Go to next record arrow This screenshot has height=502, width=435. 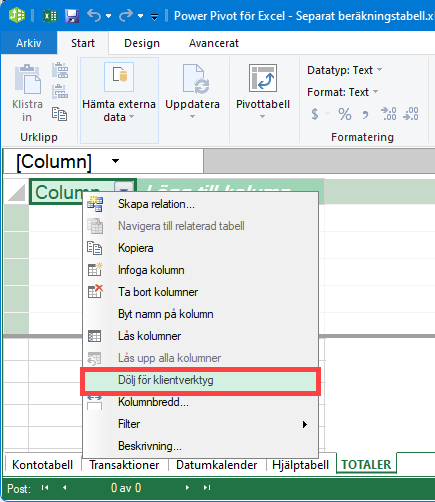pyautogui.click(x=187, y=488)
